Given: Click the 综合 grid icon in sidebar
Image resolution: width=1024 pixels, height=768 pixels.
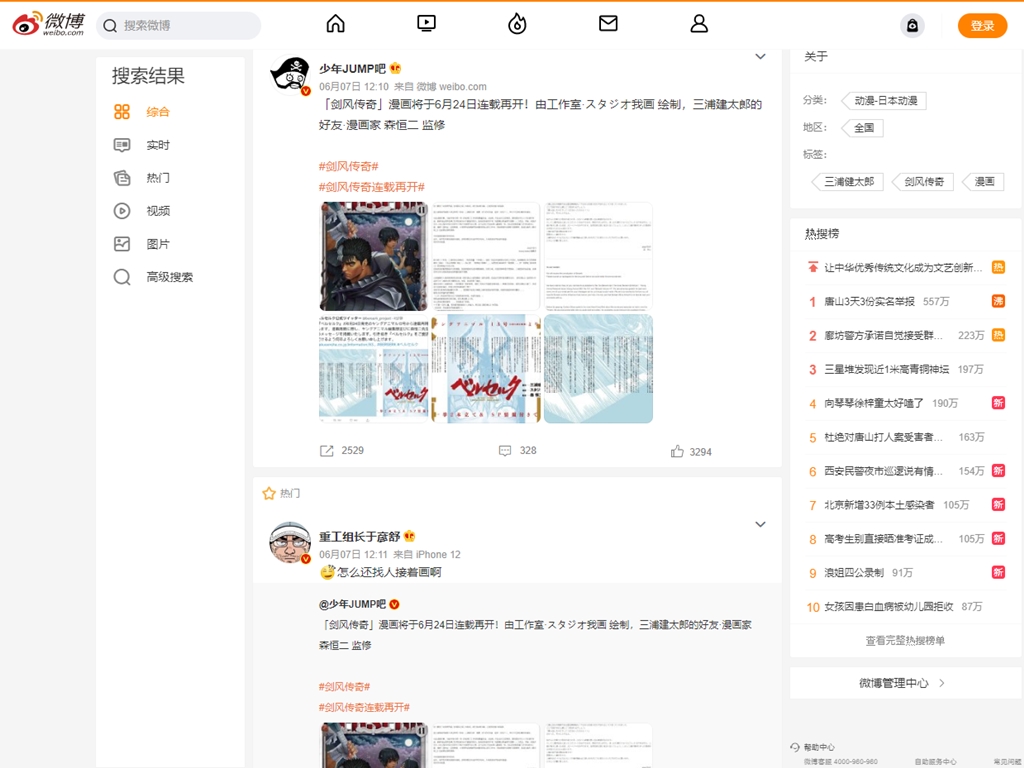Looking at the screenshot, I should click(121, 112).
